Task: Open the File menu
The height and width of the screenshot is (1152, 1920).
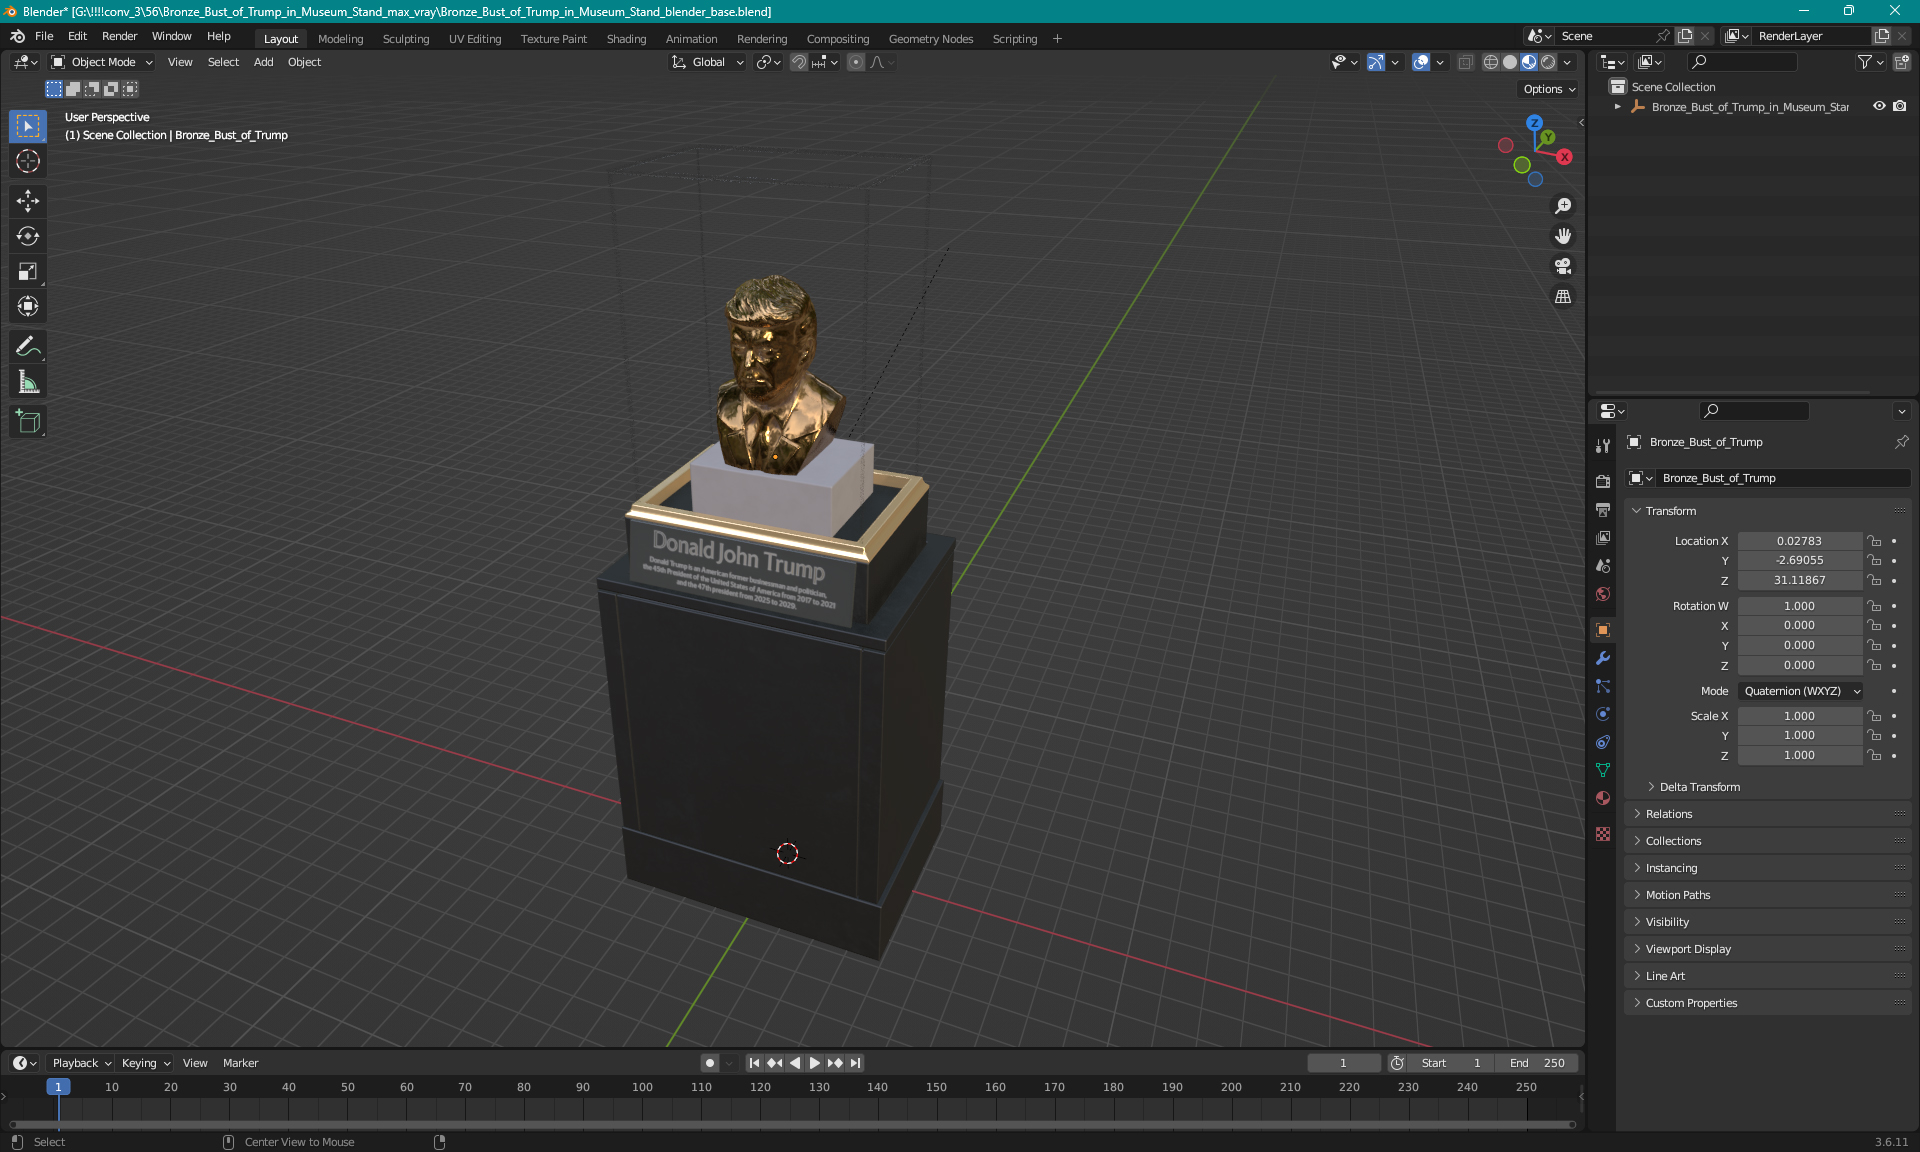Action: point(44,36)
